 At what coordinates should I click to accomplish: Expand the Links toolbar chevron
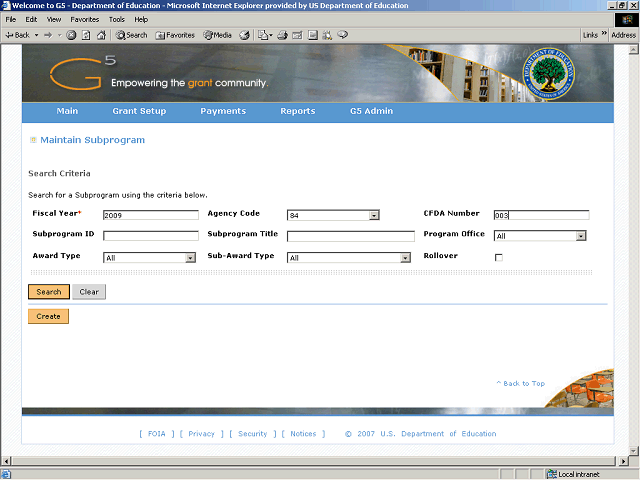604,33
